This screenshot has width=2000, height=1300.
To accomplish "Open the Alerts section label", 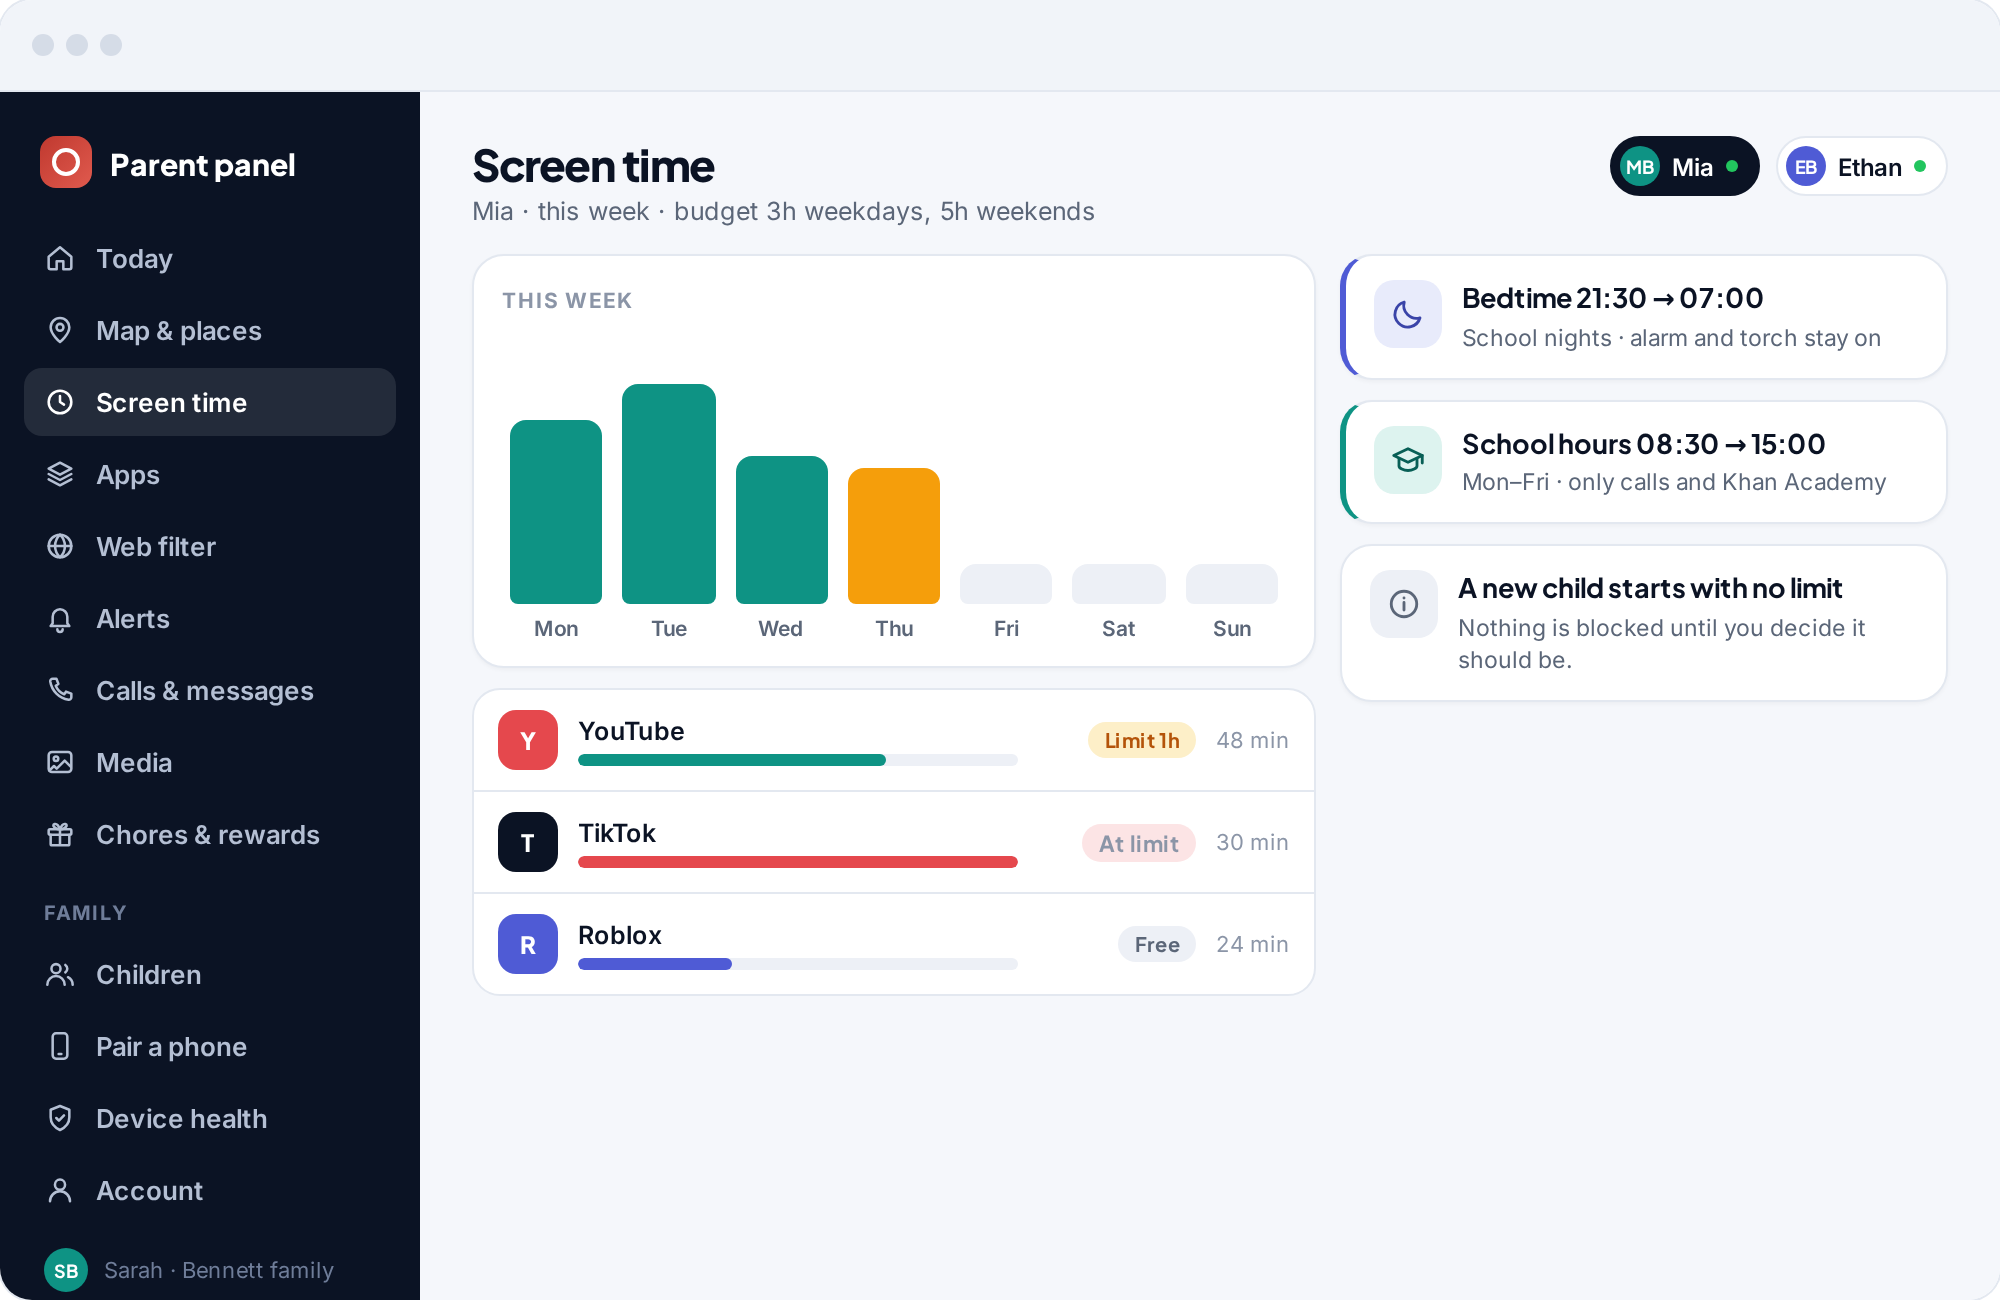I will (x=133, y=619).
